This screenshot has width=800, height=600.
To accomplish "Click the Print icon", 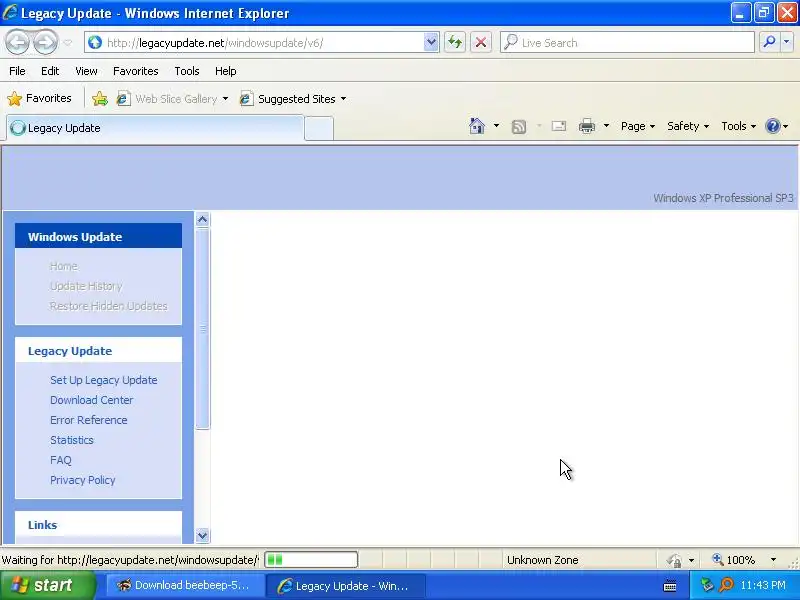I will pos(587,126).
